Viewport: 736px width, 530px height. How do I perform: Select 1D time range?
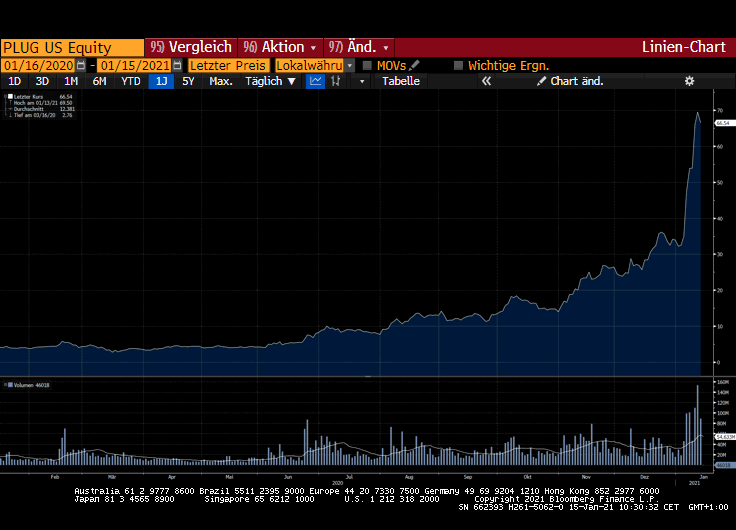(x=15, y=81)
